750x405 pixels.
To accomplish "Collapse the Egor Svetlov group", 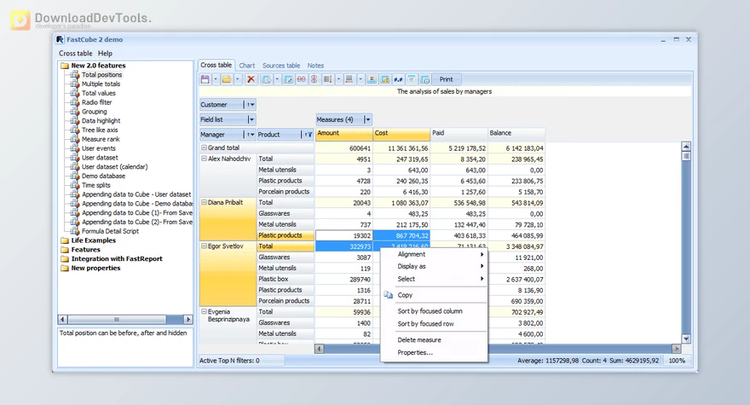I will 204,246.
